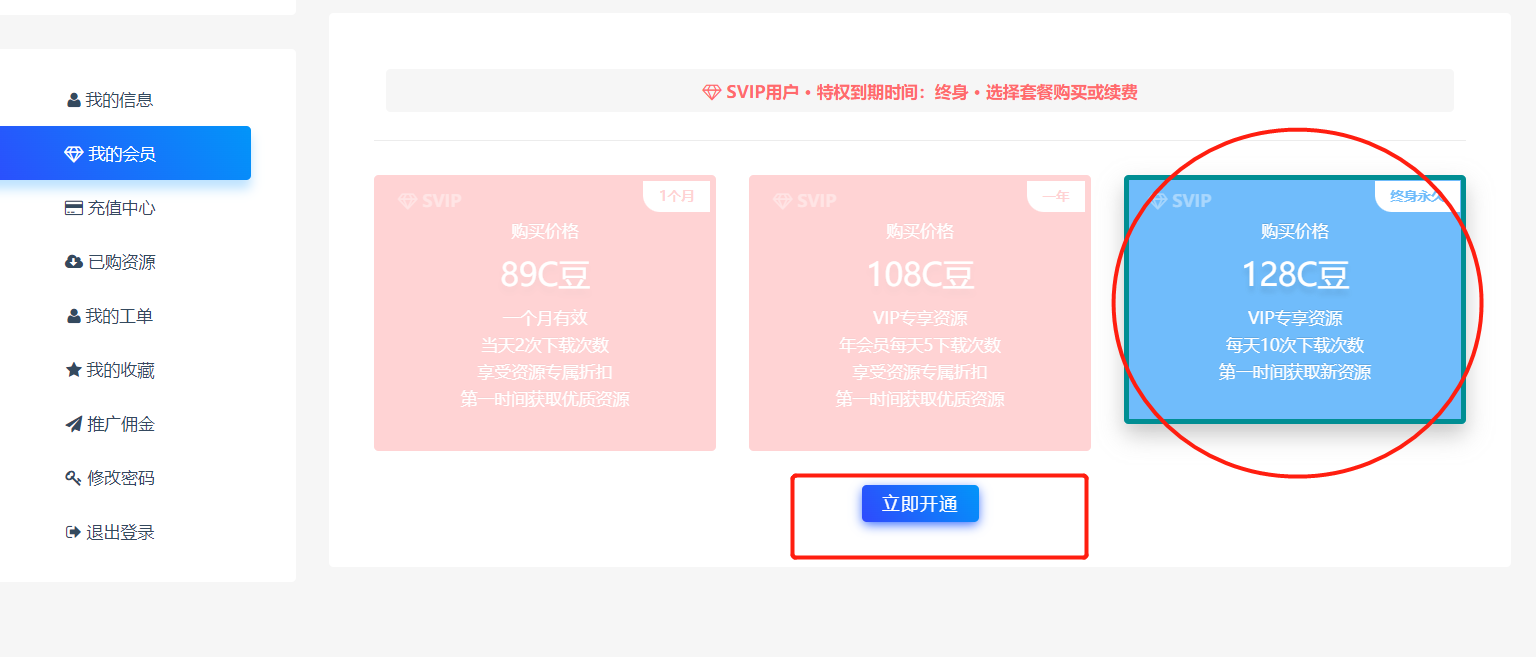Select the 1个月 89C豆 plan card
Screen dimensions: 1536x657
point(545,313)
